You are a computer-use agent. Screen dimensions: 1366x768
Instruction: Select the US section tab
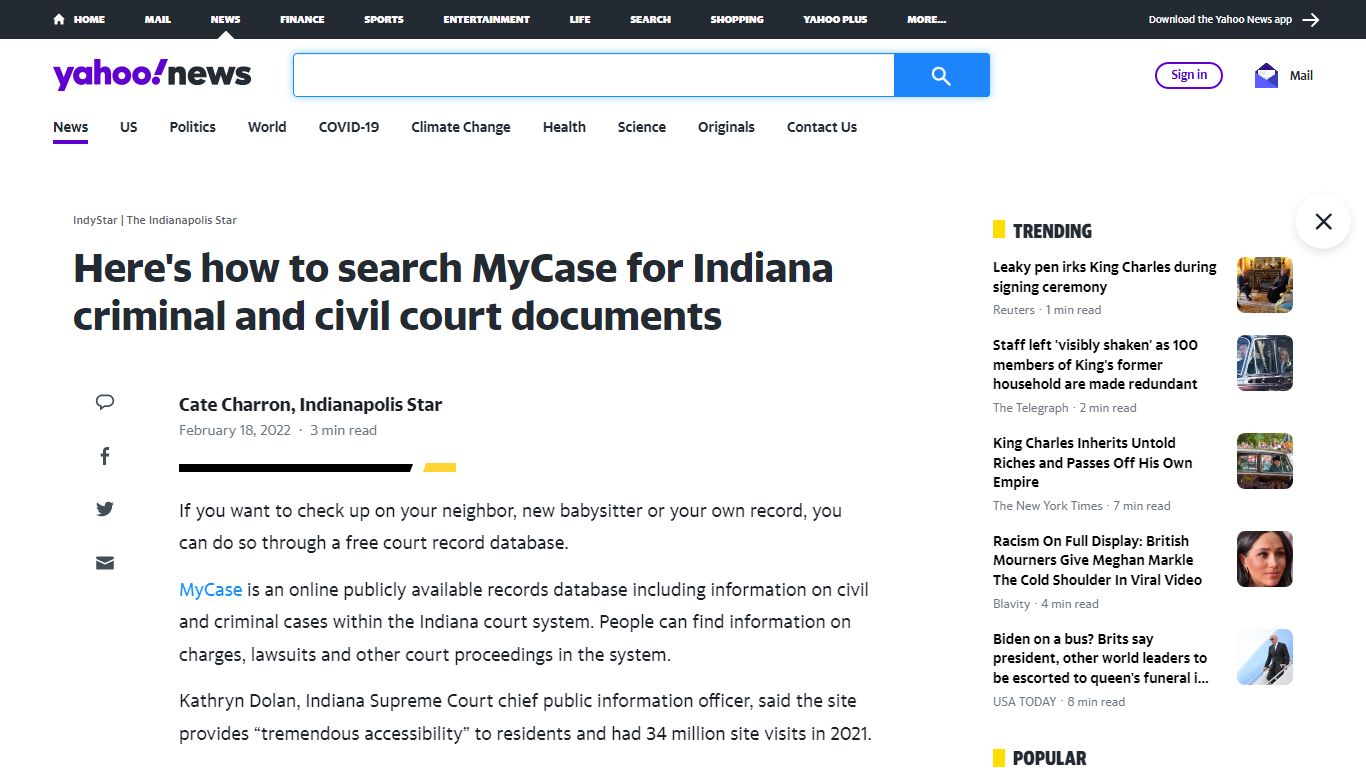[x=129, y=127]
